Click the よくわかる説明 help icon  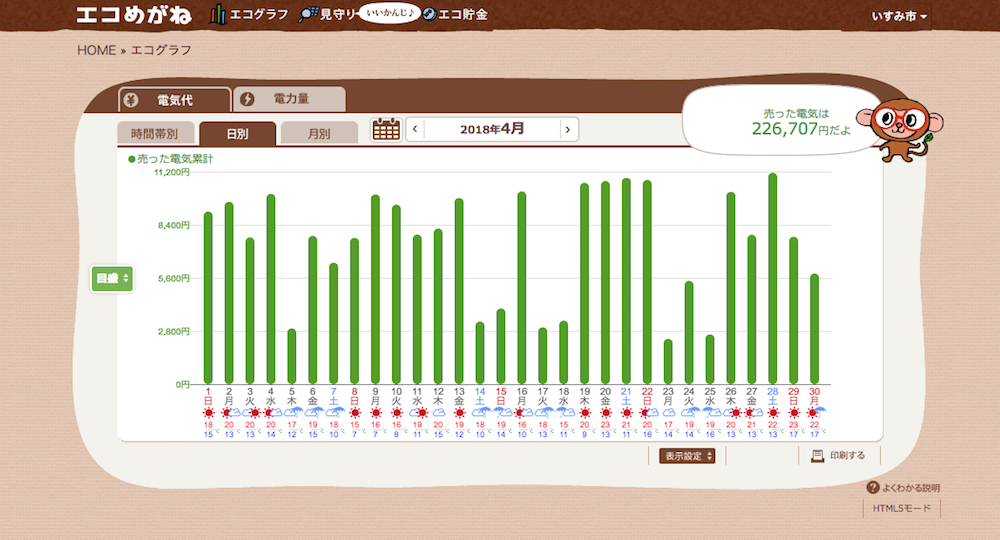point(872,488)
